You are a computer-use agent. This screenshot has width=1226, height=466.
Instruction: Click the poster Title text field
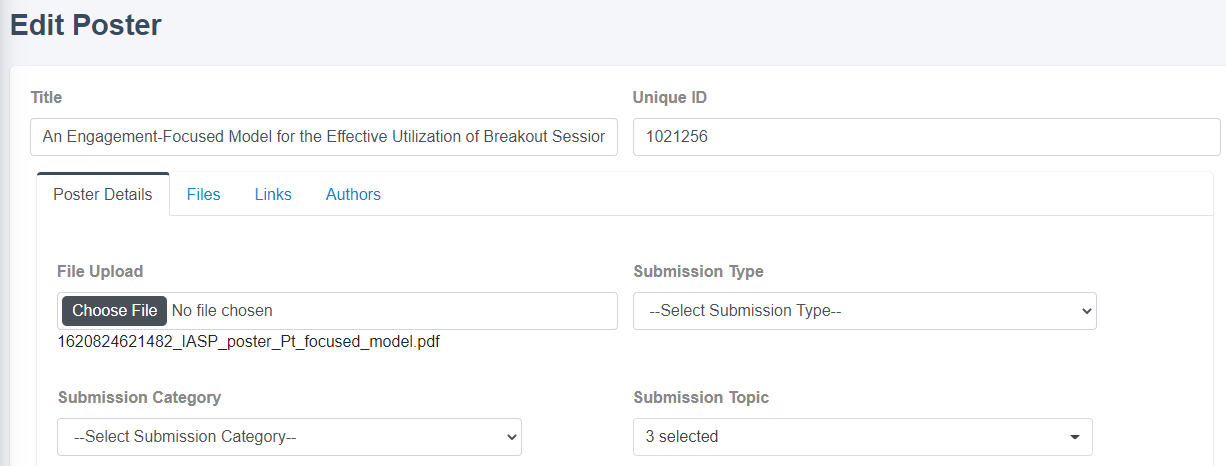pyautogui.click(x=324, y=137)
